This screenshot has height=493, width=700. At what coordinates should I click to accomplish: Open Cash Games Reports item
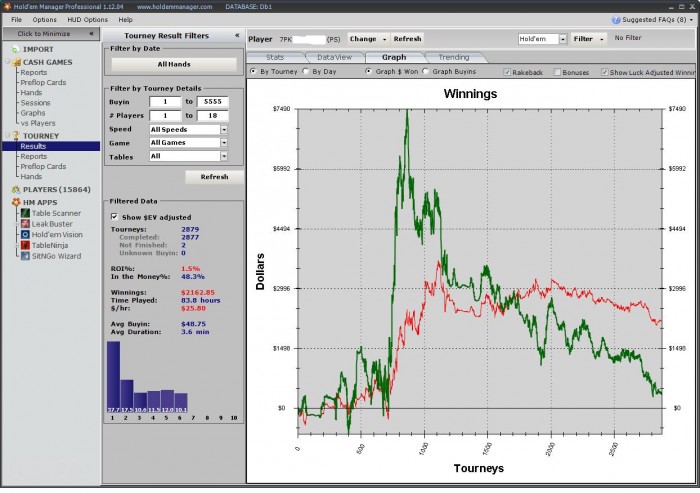click(33, 72)
